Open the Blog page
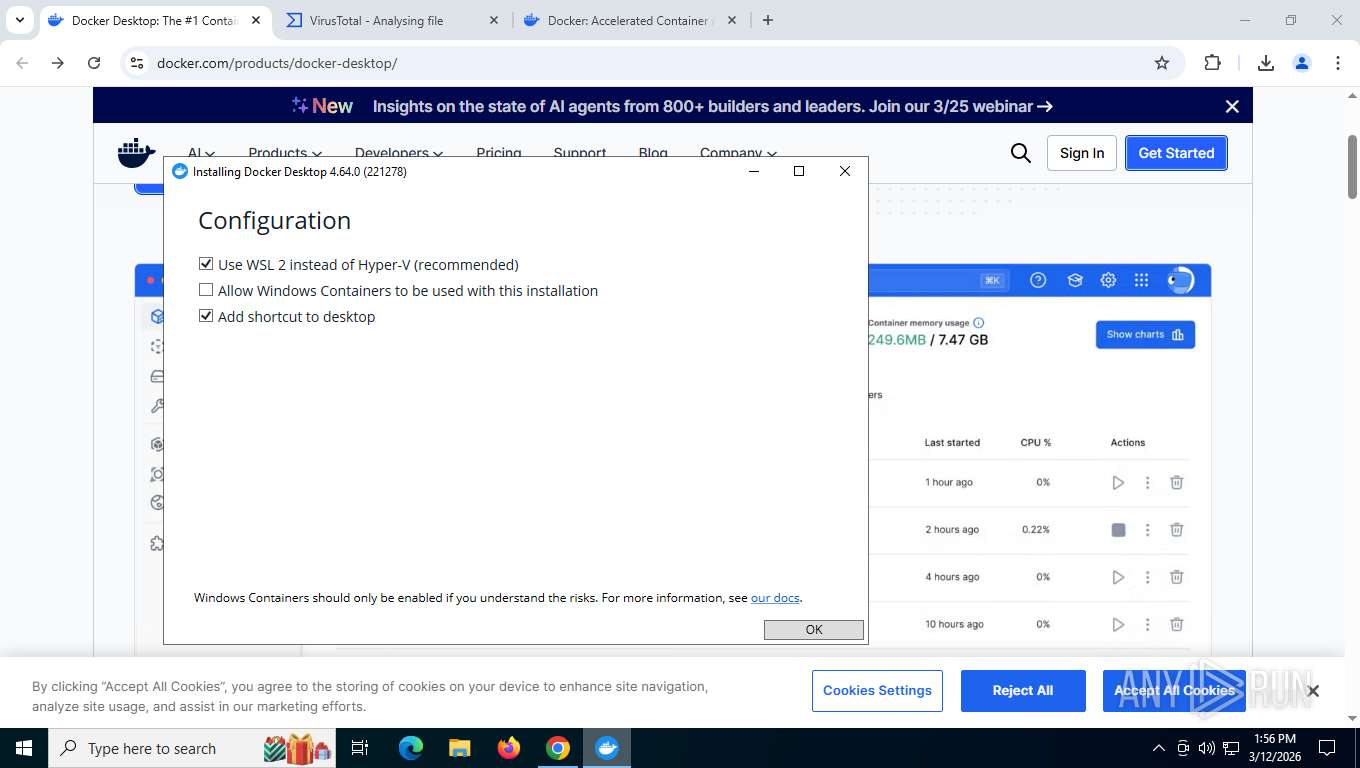This screenshot has height=768, width=1360. 653,153
